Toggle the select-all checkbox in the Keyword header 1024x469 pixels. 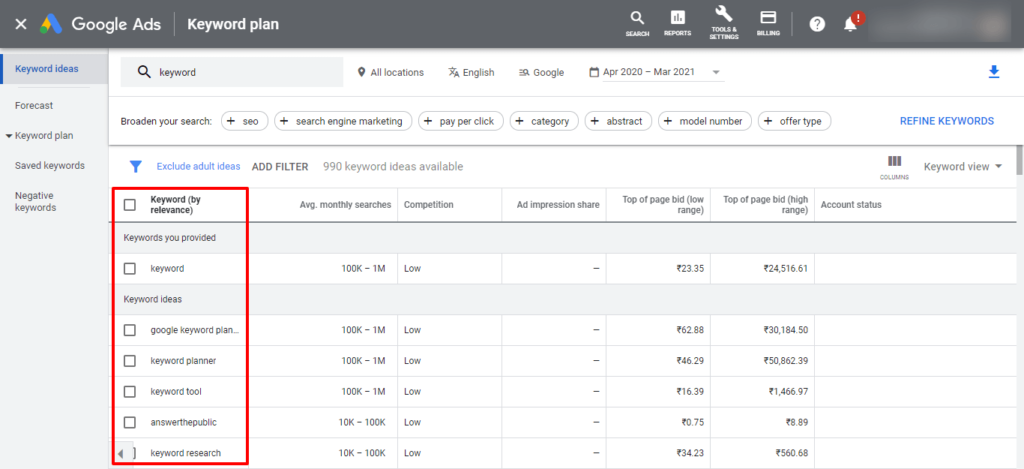(130, 204)
